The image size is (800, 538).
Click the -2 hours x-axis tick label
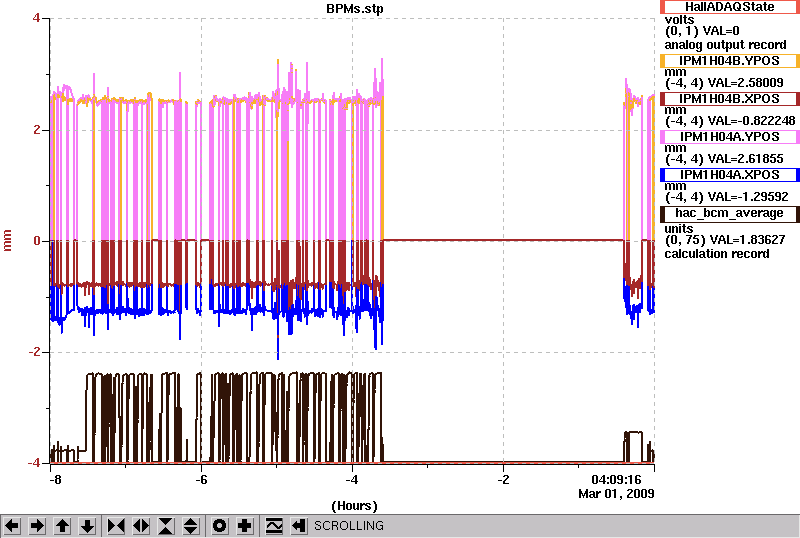click(x=504, y=480)
